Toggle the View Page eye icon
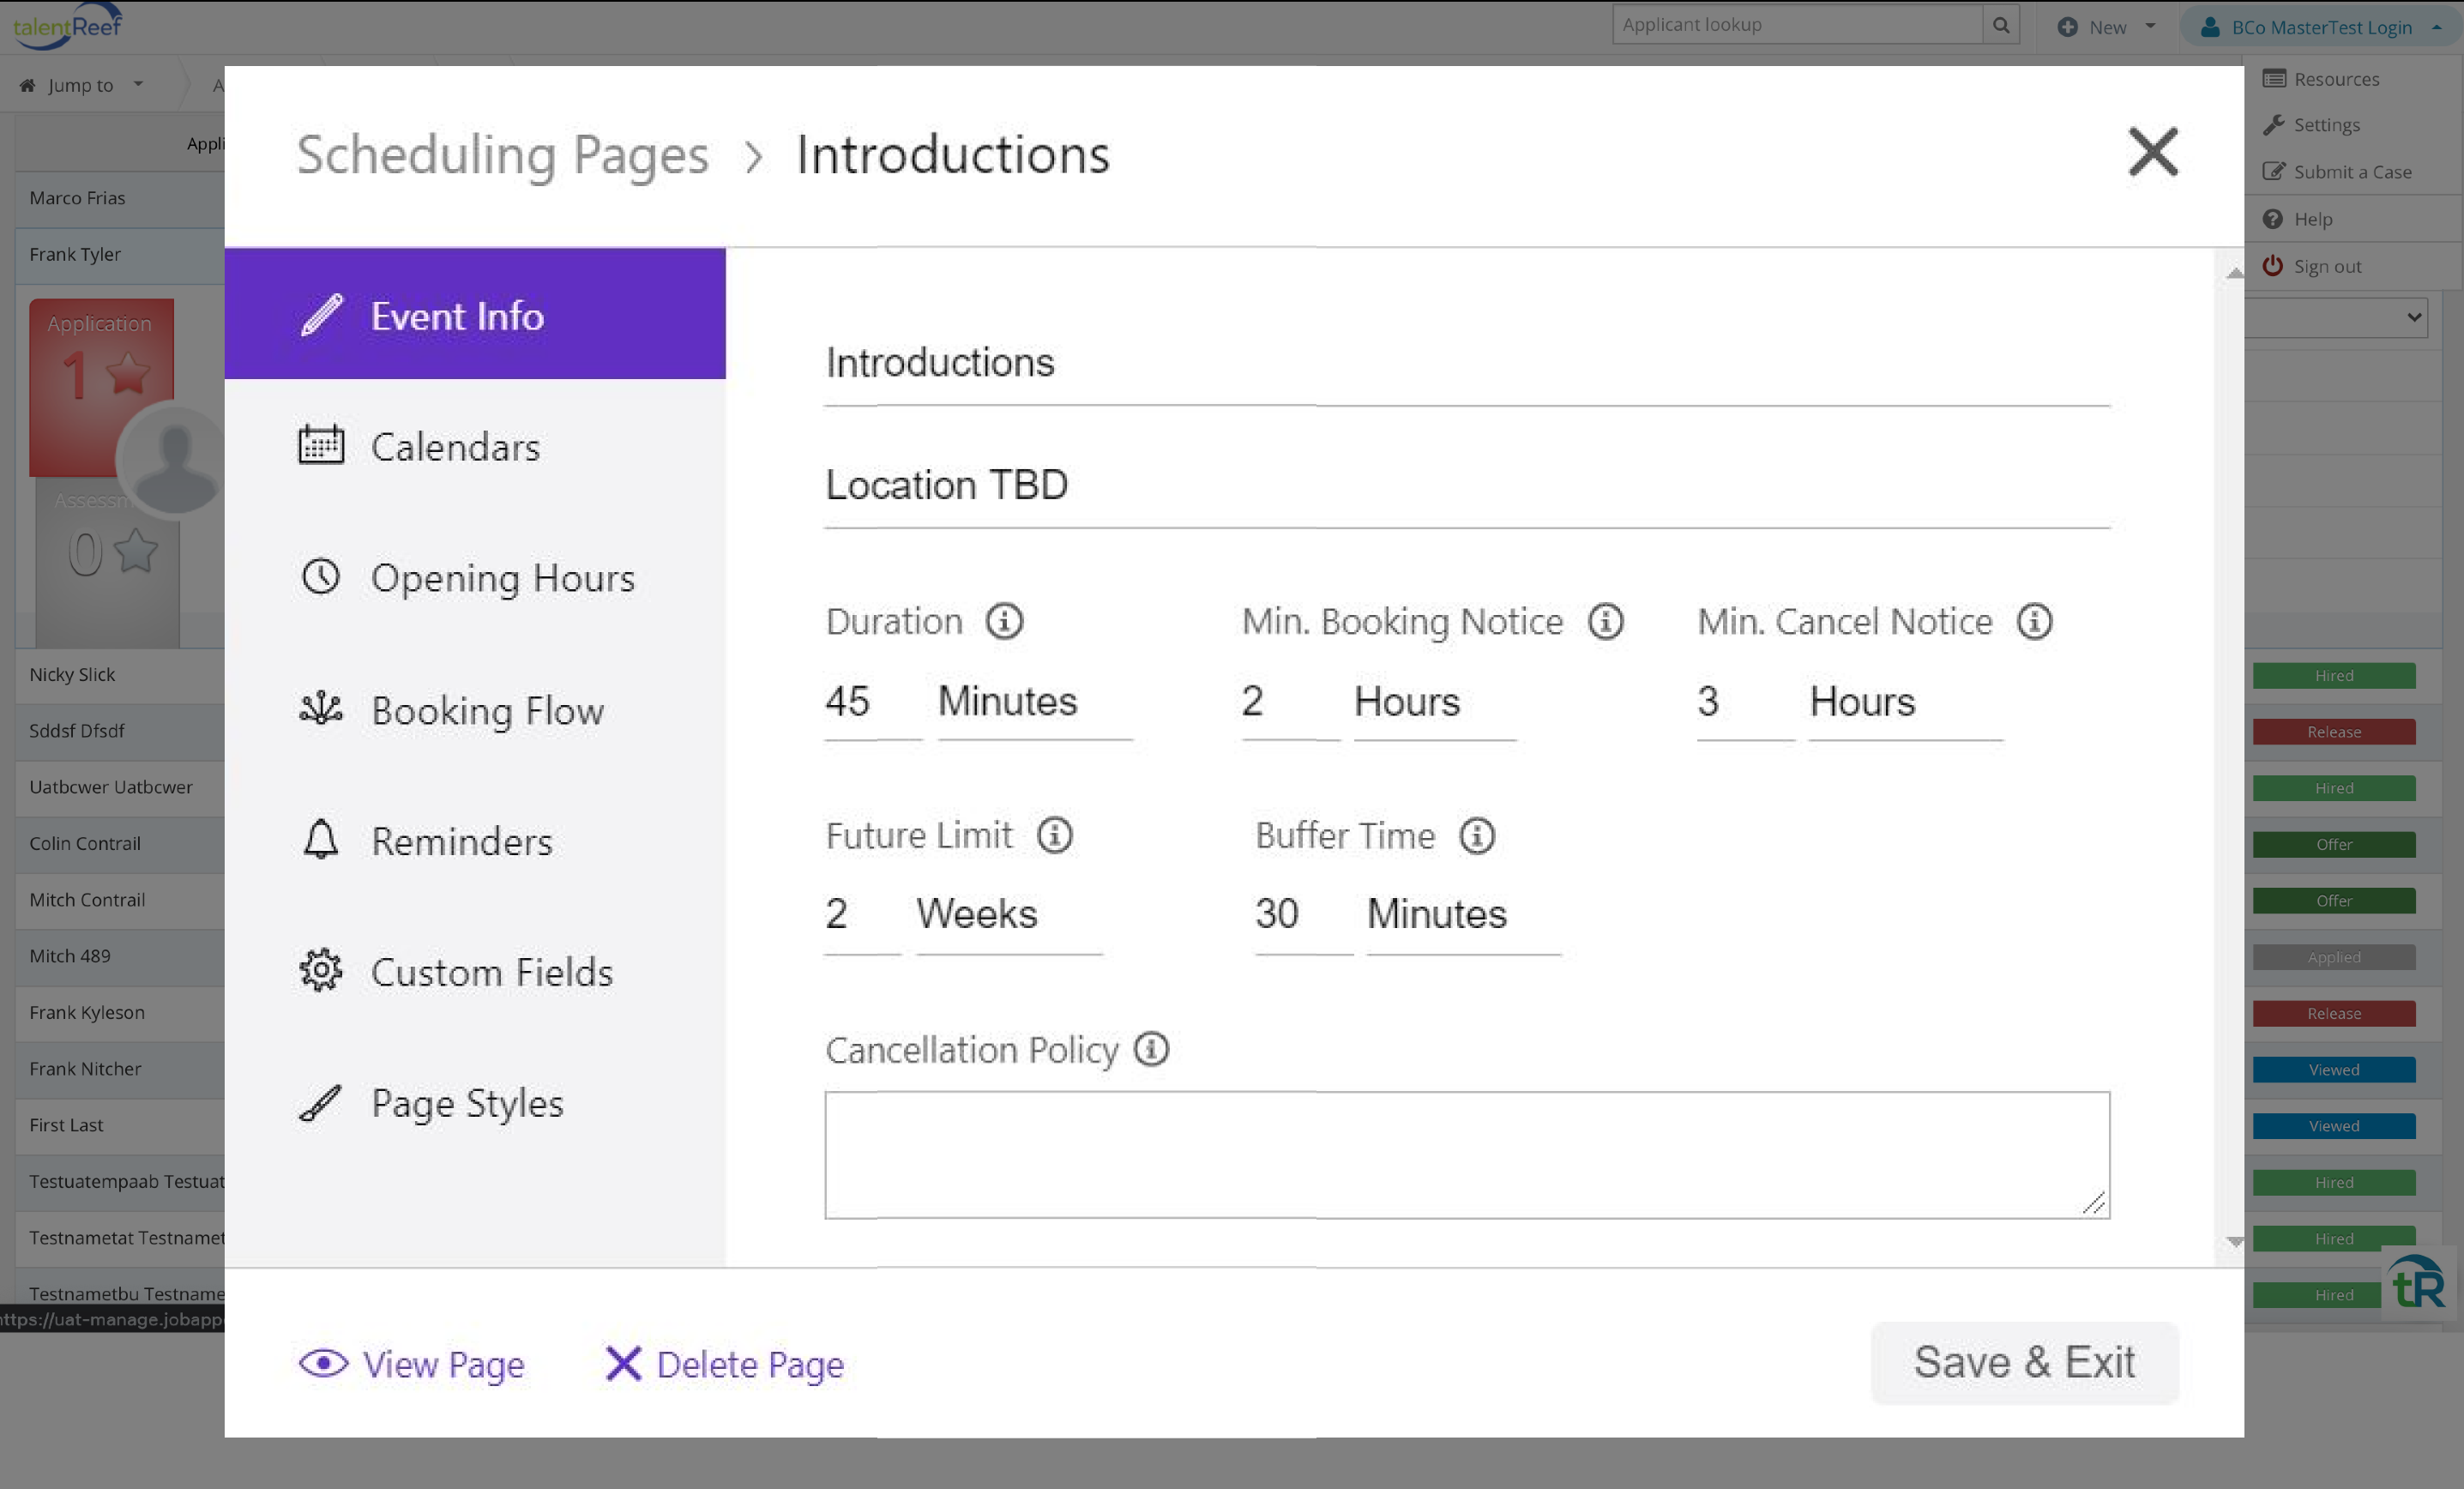Viewport: 2464px width, 1489px height. 323,1363
